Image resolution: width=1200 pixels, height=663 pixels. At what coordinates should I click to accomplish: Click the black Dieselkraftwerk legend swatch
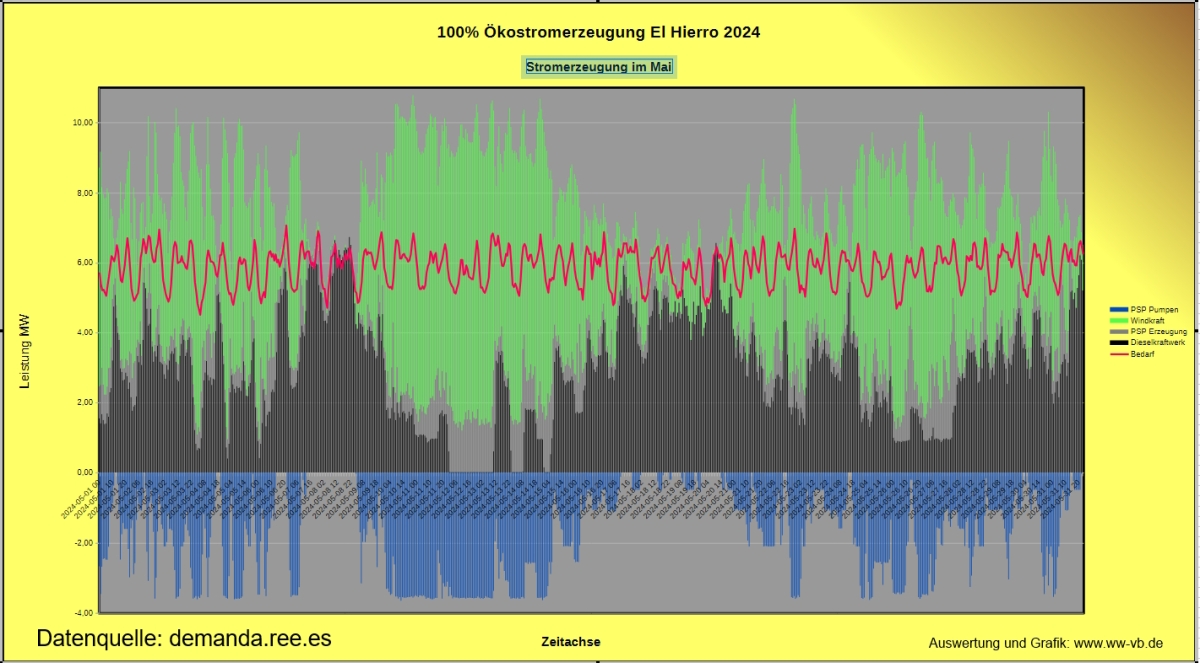pyautogui.click(x=1119, y=343)
